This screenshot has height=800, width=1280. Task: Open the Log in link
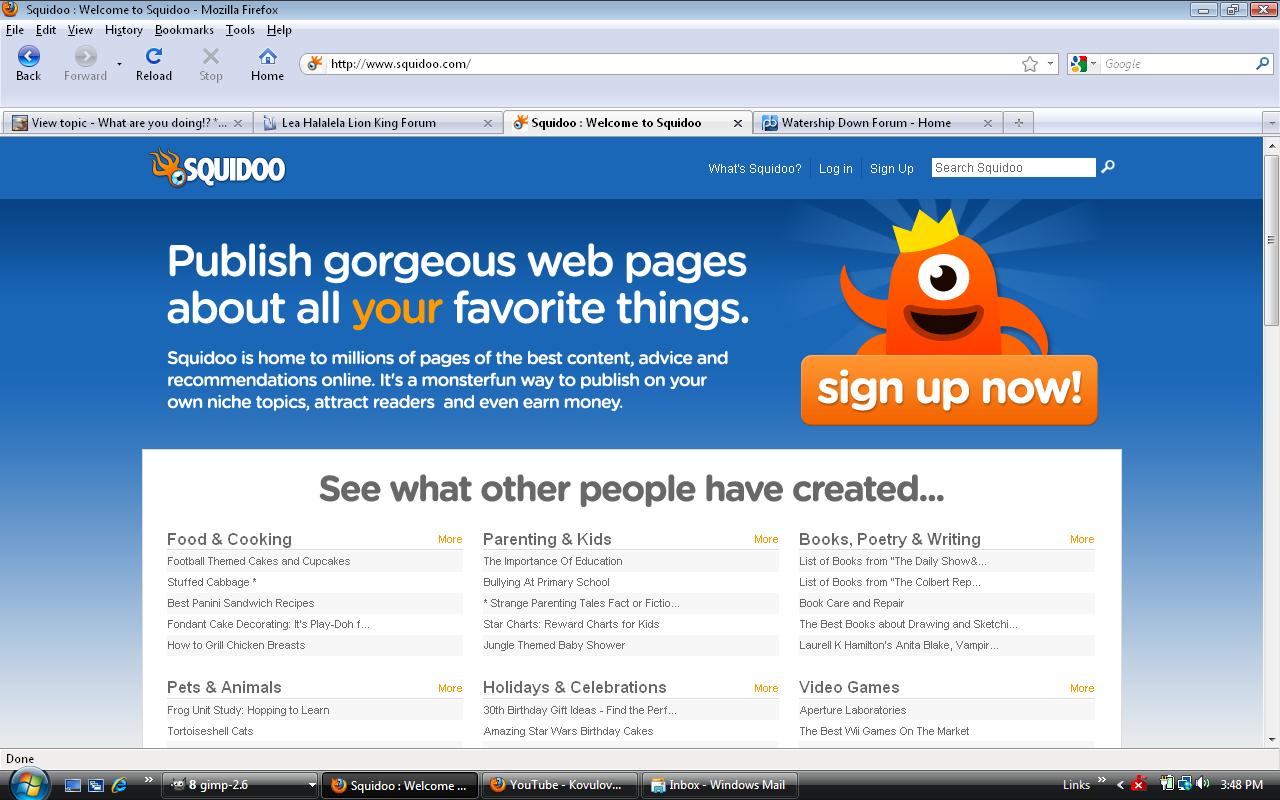[835, 169]
